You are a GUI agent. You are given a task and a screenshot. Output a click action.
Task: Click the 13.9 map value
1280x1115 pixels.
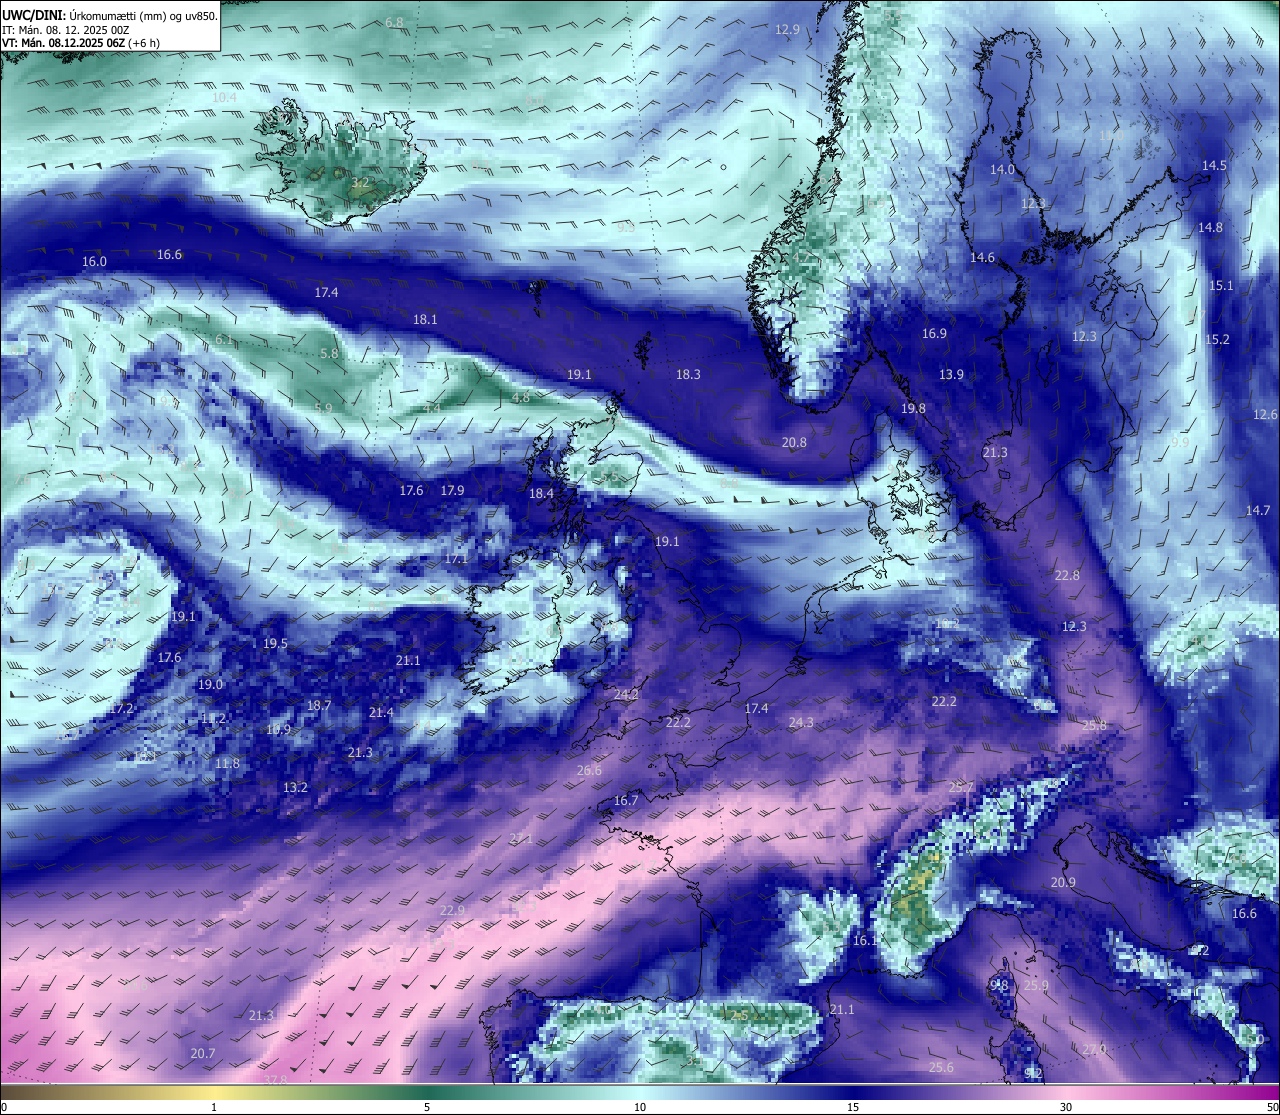(x=951, y=374)
